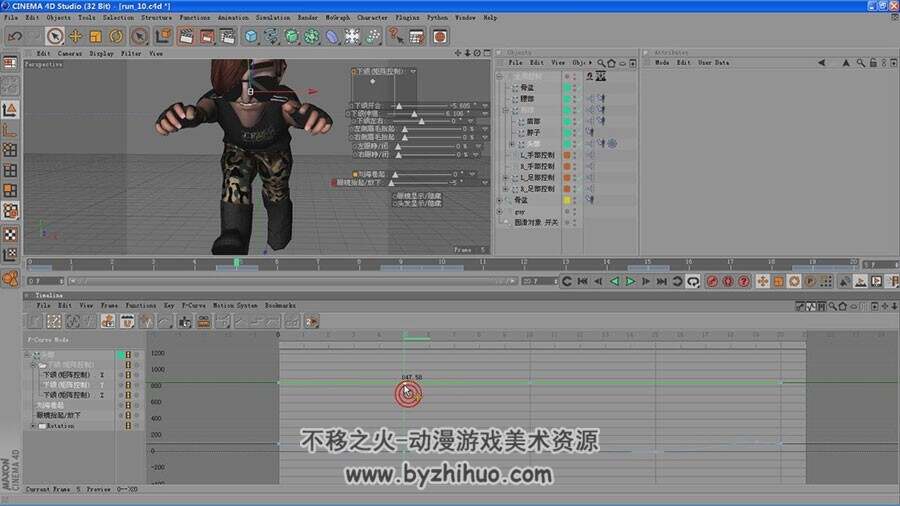Activate the Rotate tool
The image size is (900, 506).
tap(116, 37)
